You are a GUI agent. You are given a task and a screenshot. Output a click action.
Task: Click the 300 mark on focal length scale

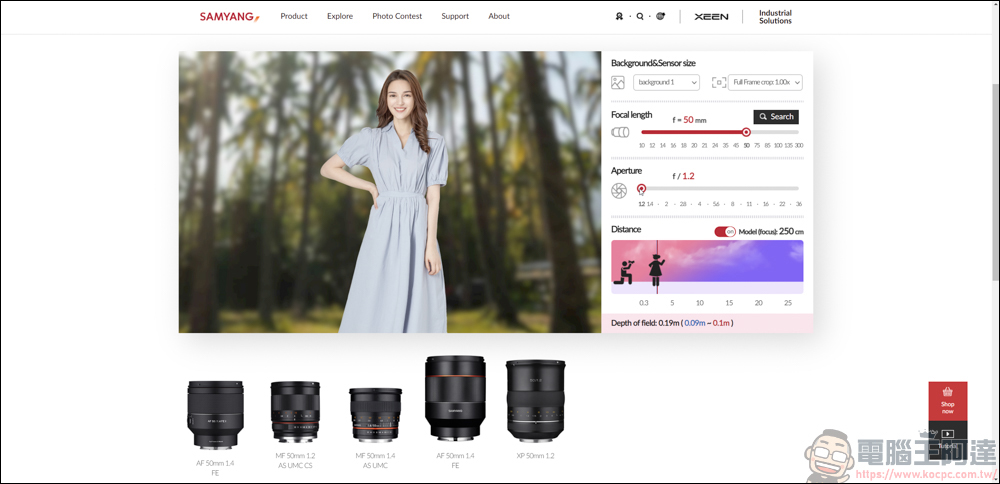[x=799, y=145]
